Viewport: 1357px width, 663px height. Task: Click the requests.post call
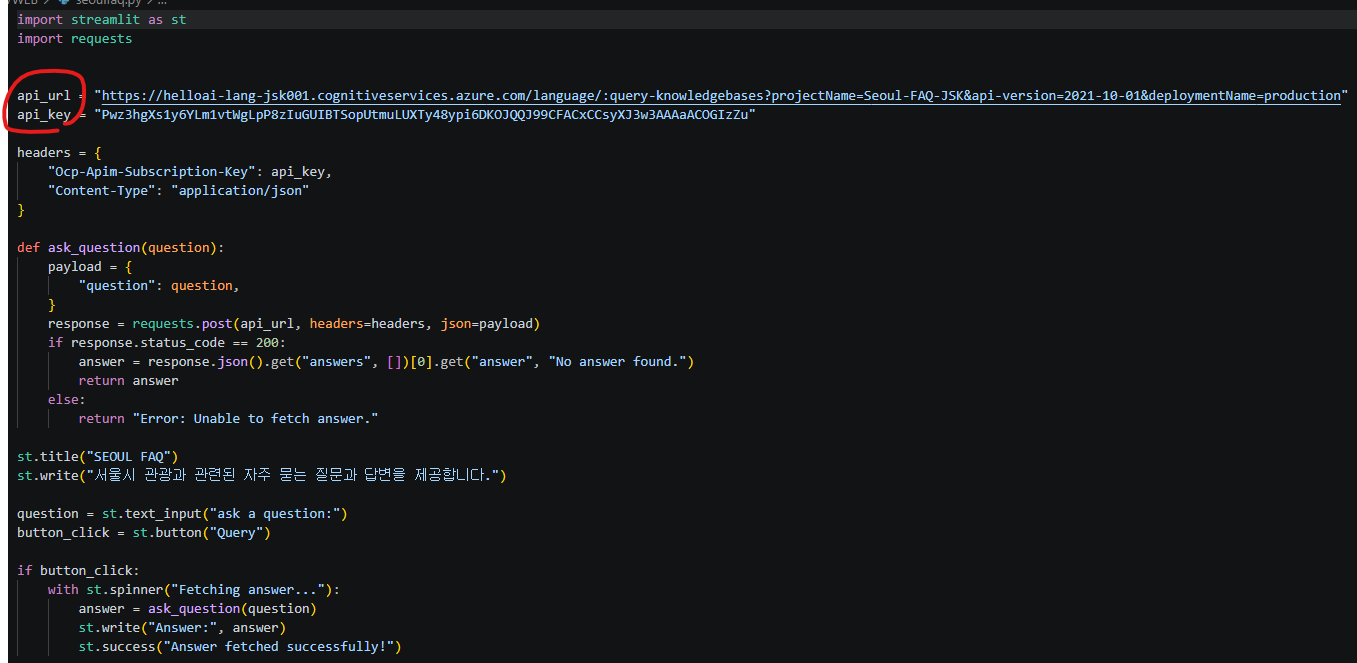[x=336, y=324]
